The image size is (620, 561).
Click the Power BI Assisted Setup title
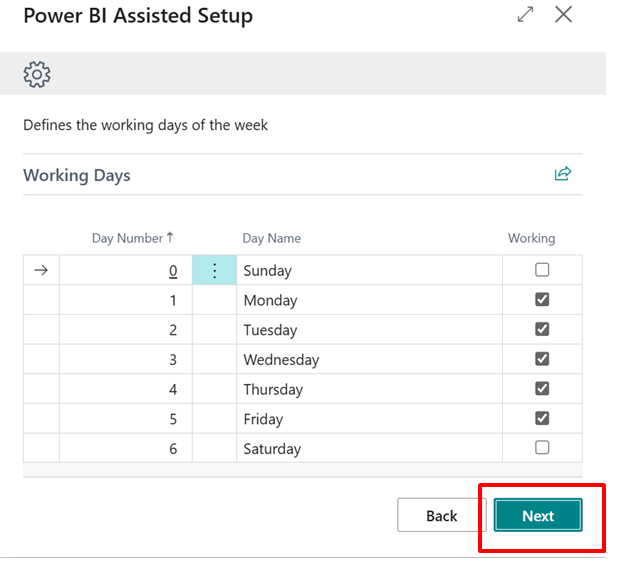pyautogui.click(x=138, y=16)
